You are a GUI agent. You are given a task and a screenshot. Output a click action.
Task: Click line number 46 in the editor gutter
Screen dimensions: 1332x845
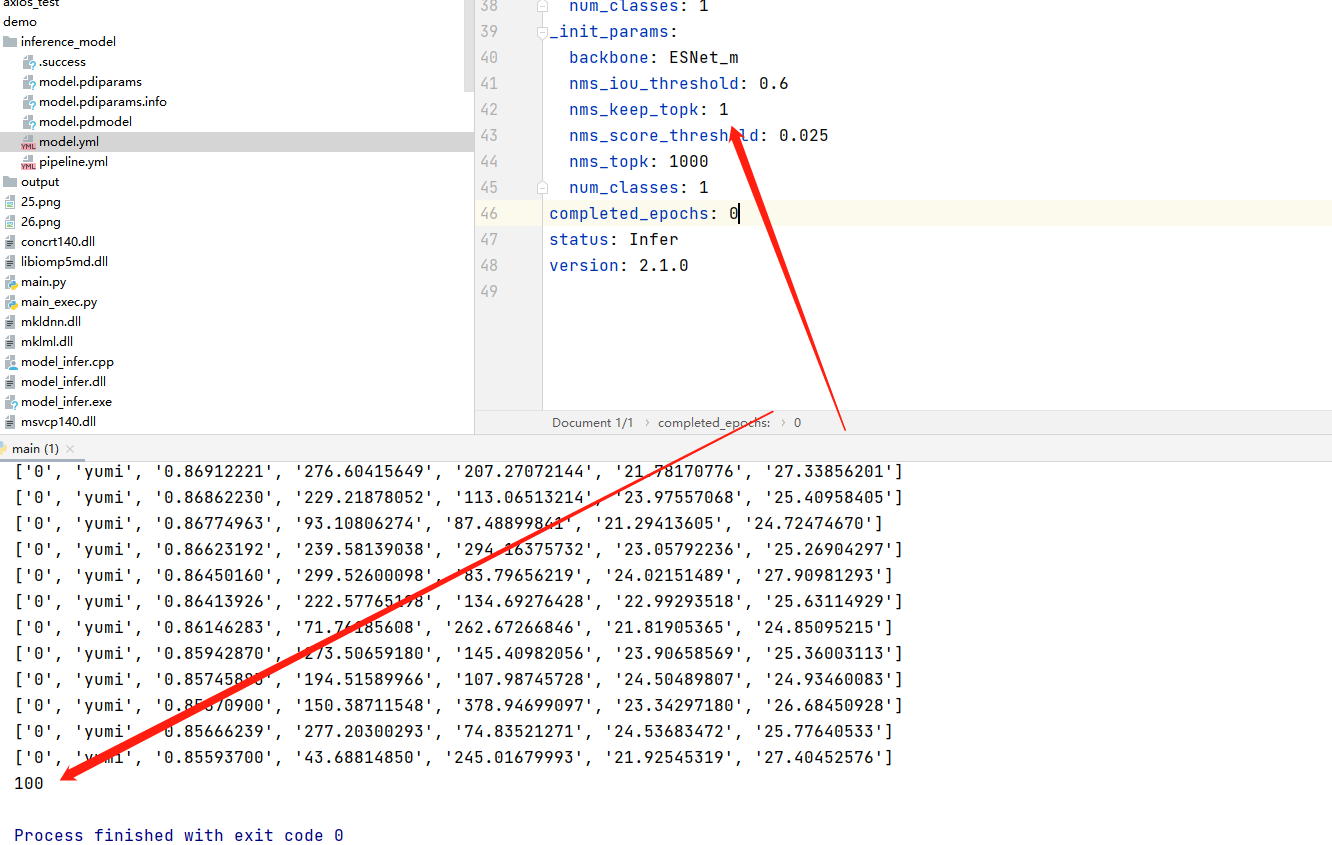tap(490, 213)
